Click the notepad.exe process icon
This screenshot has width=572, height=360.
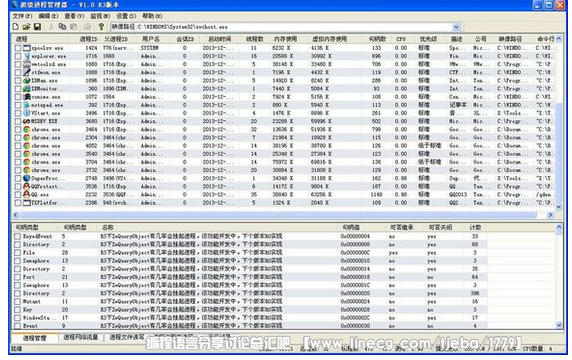tap(27, 105)
